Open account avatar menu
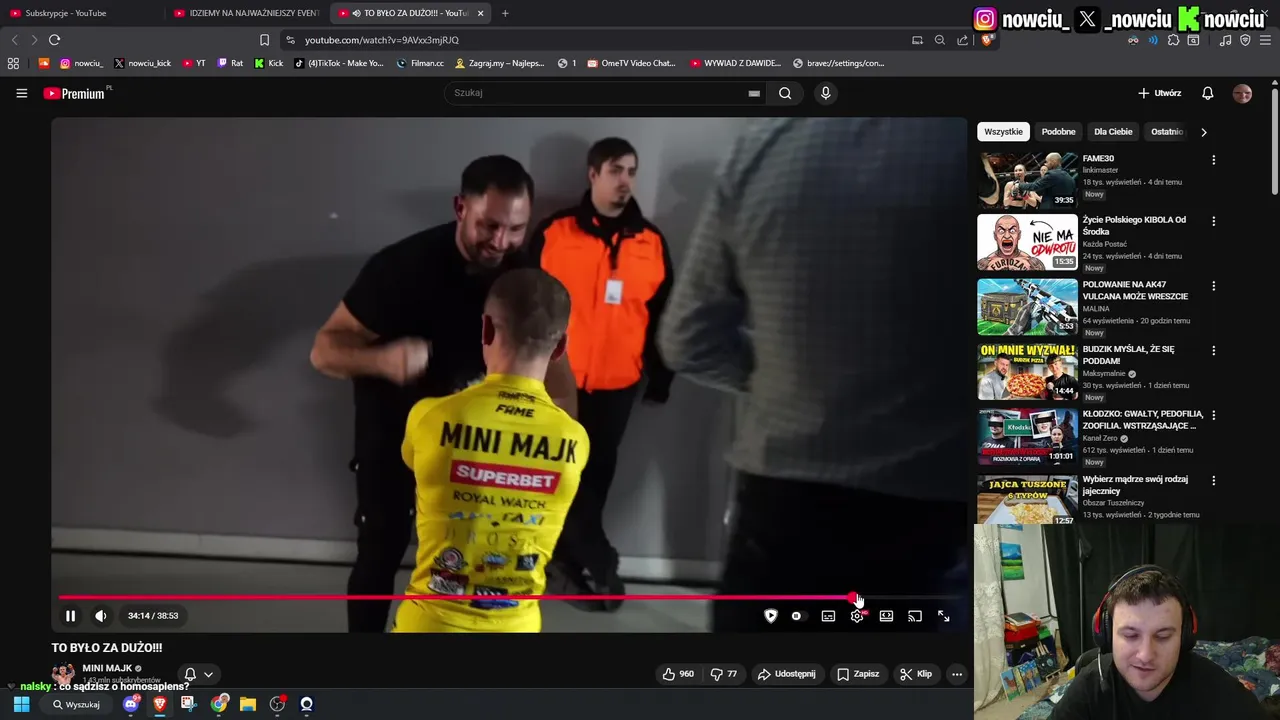The image size is (1280, 720). (1242, 93)
